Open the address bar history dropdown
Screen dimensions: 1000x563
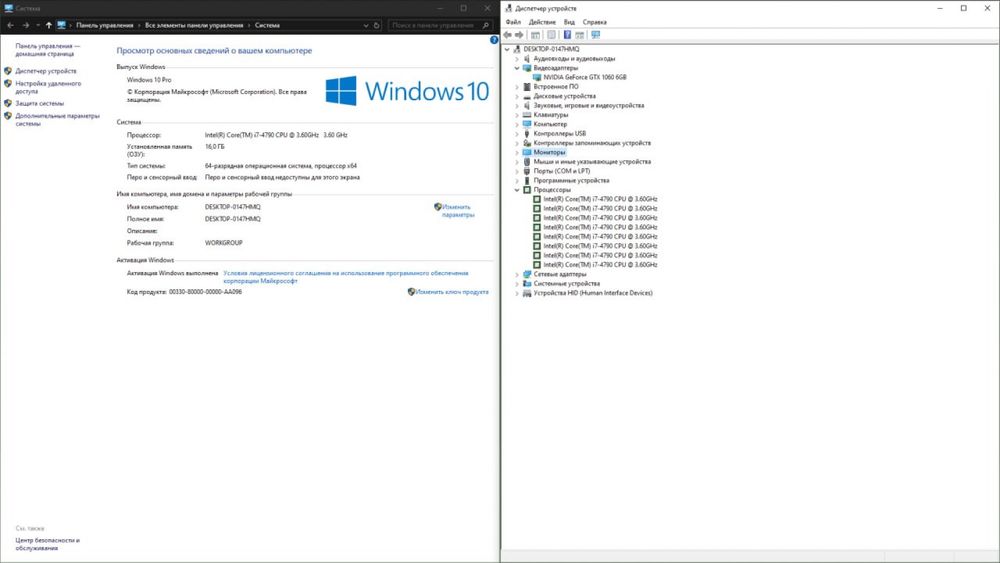366,26
